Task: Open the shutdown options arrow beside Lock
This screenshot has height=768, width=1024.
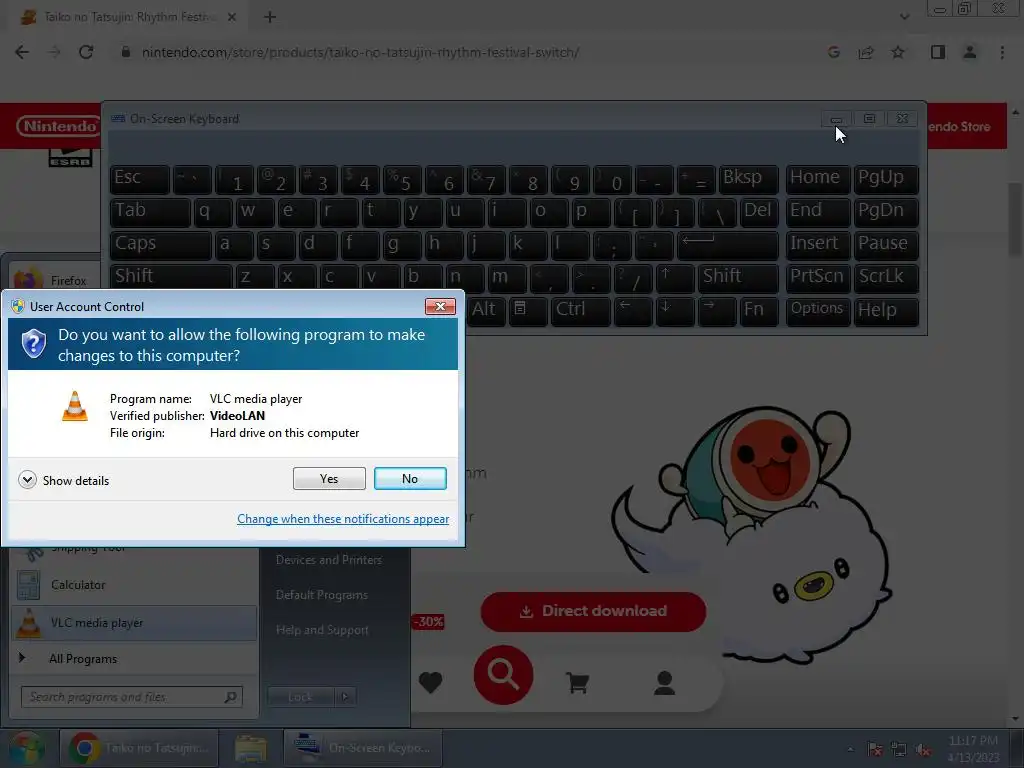Action: pos(345,697)
